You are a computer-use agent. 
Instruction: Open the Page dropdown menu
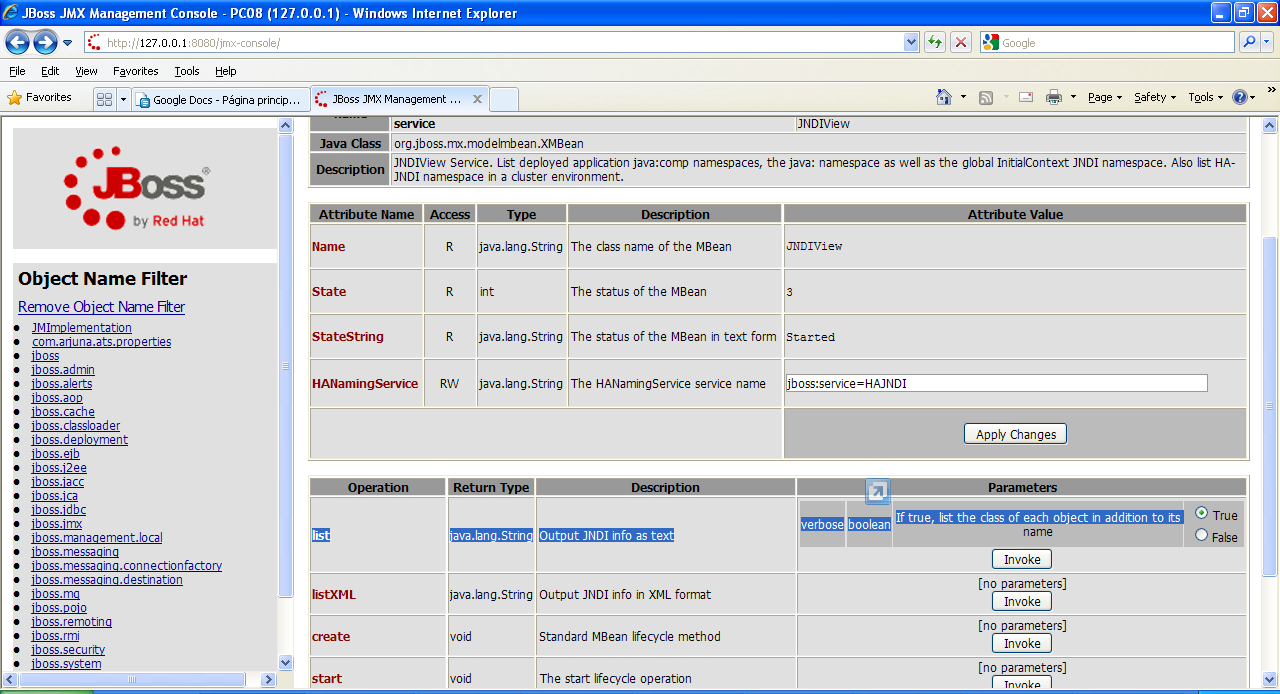1098,96
